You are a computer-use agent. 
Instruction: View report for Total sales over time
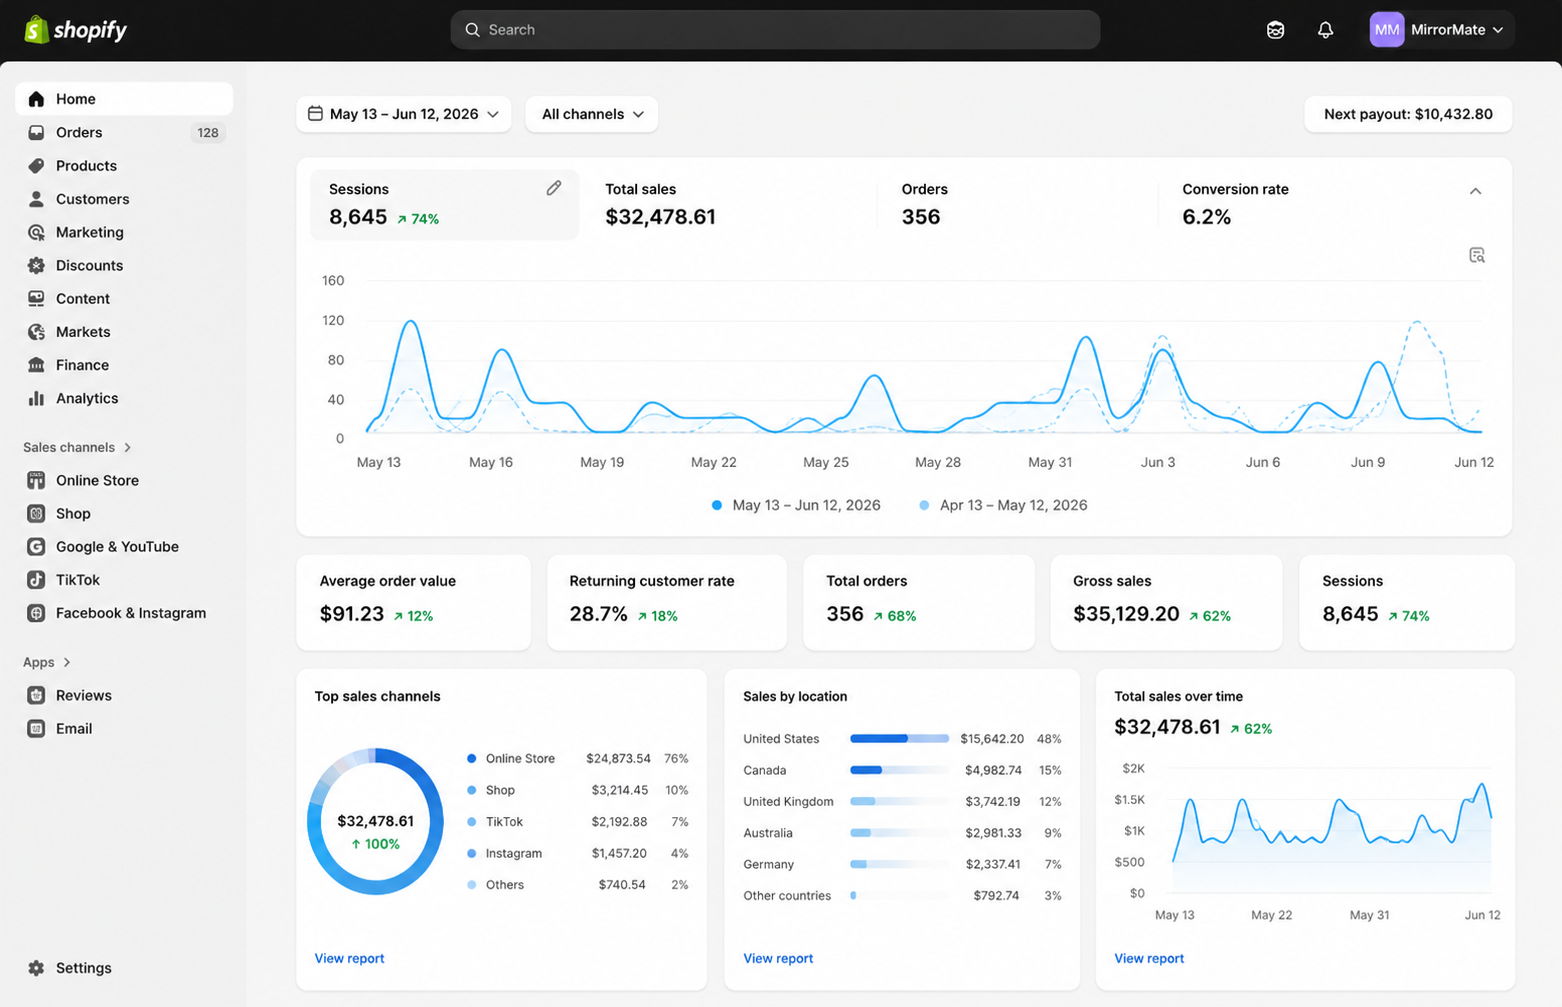[1149, 958]
